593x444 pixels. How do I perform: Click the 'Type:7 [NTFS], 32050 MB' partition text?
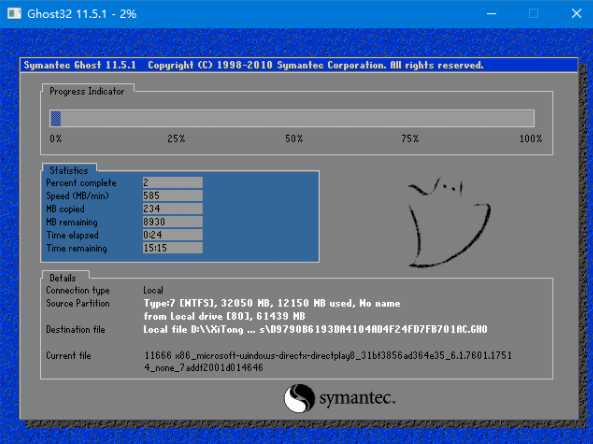tap(272, 303)
